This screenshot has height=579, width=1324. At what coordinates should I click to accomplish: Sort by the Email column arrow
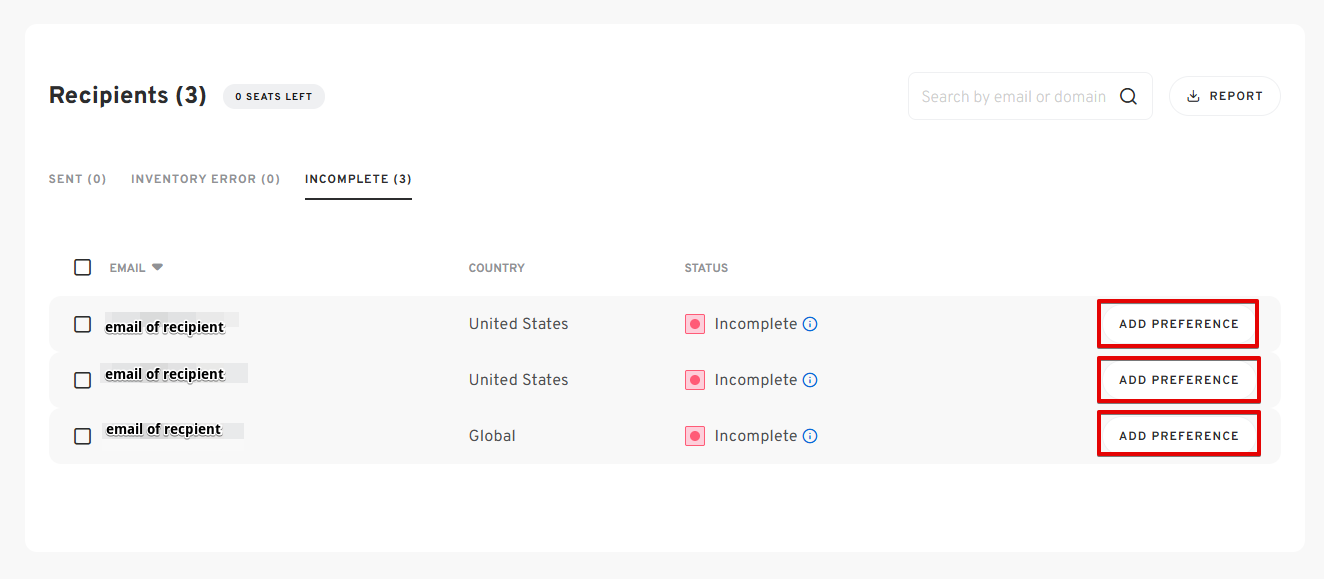157,267
